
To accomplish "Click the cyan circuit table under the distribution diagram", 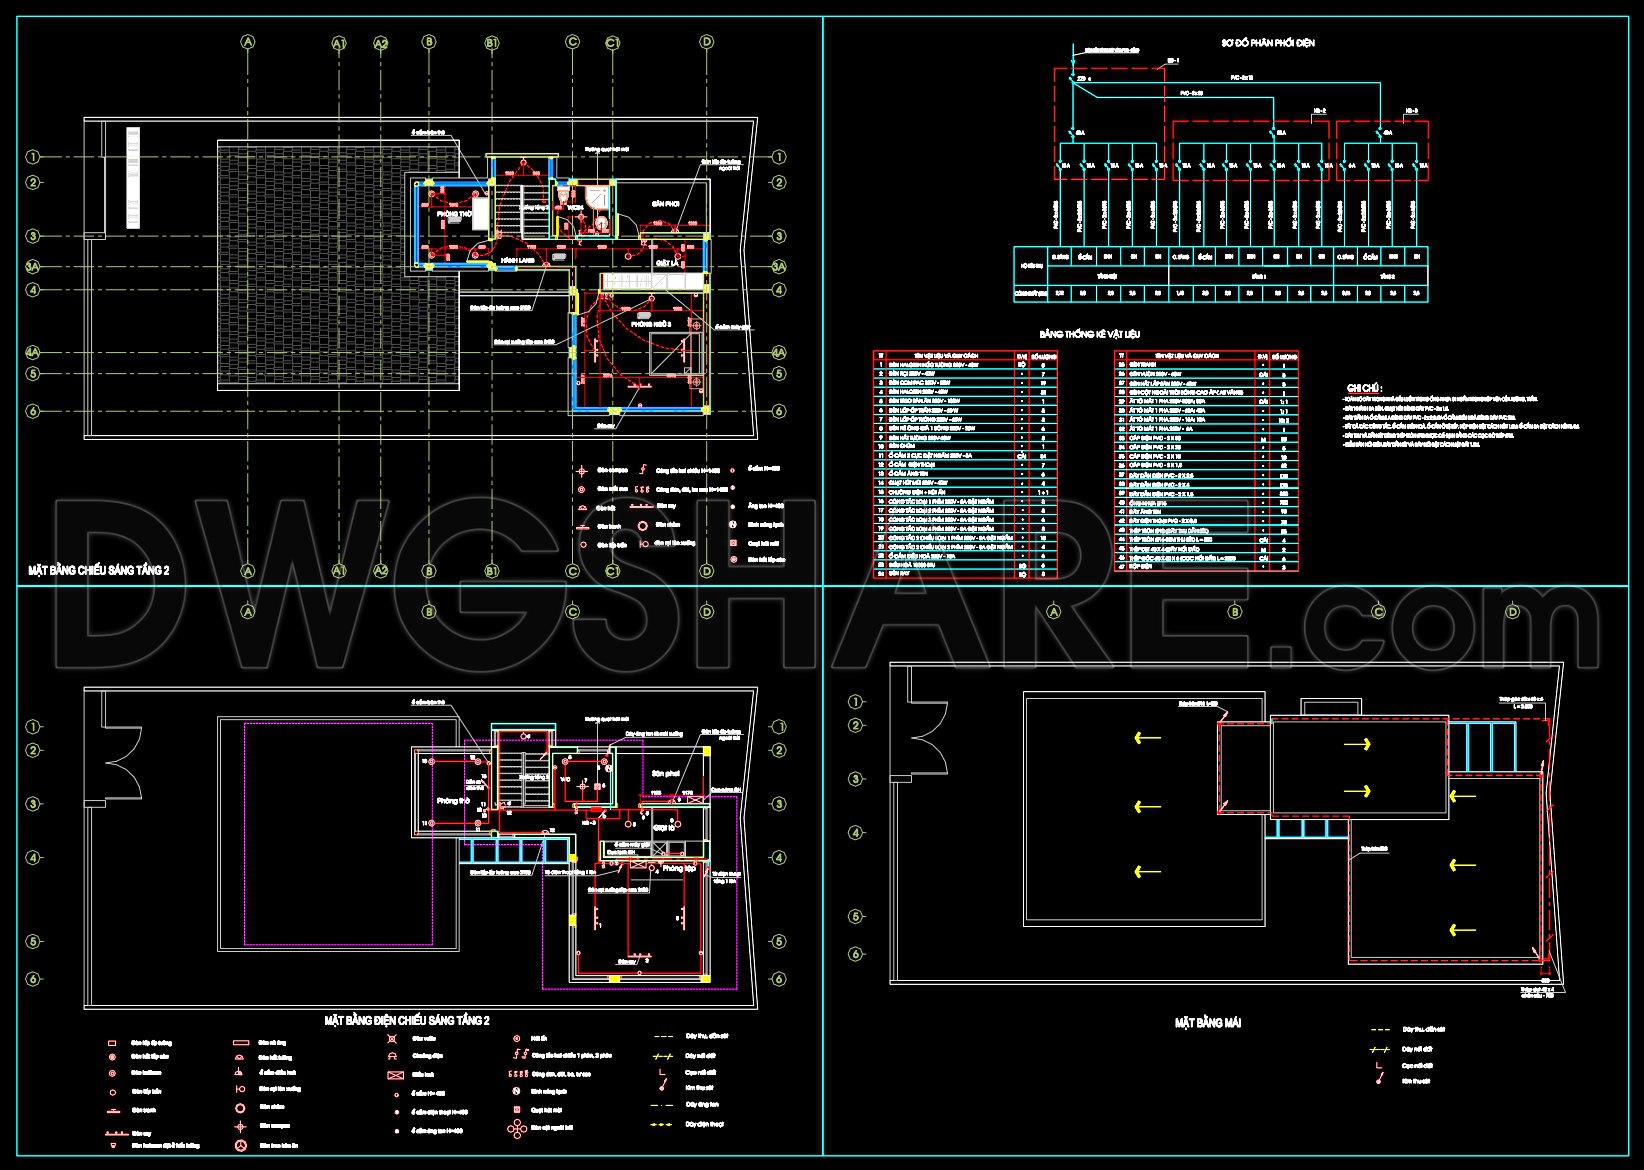I will pyautogui.click(x=1222, y=275).
